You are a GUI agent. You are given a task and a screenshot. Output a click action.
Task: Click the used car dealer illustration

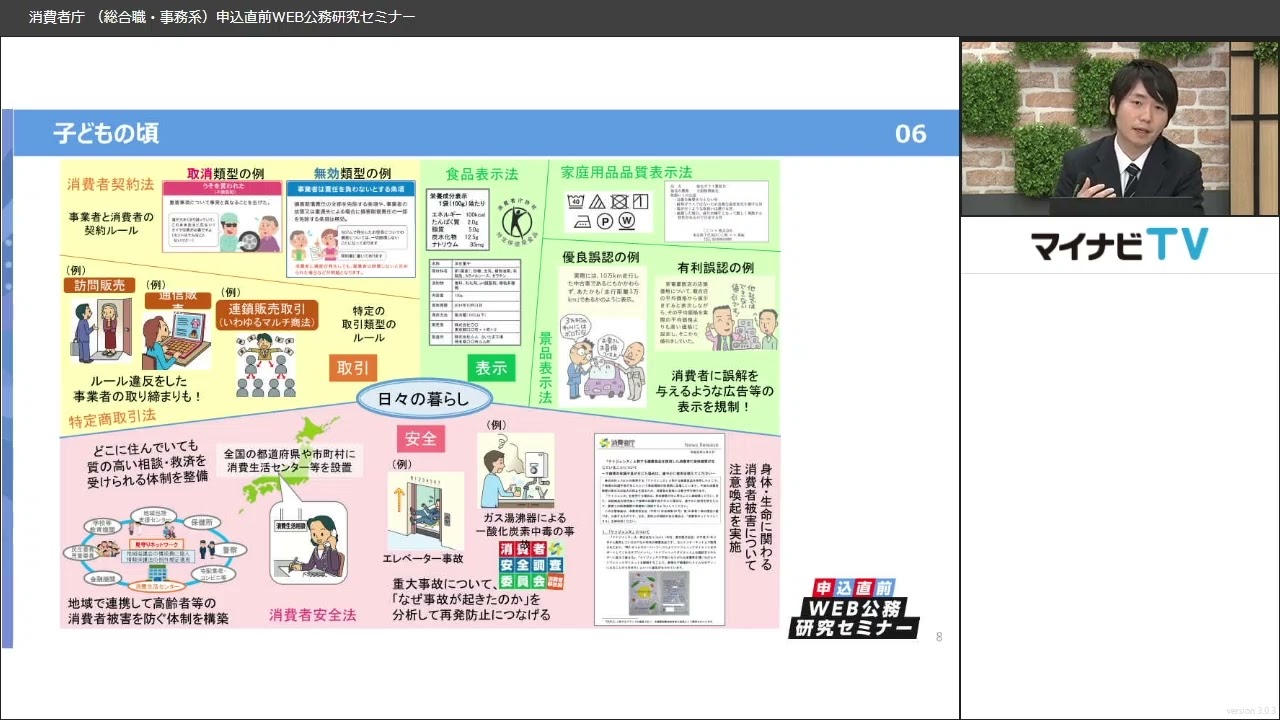[606, 359]
